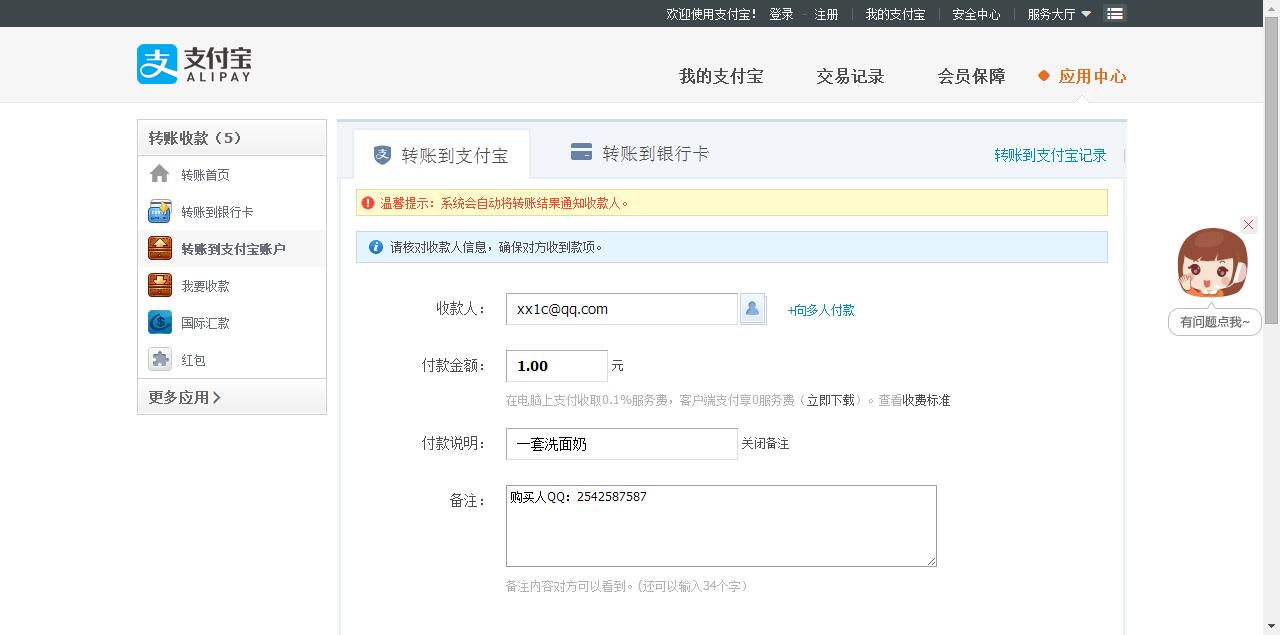This screenshot has height=635, width=1280.
Task: Go to 应用中心 navigation tab
Action: click(1092, 76)
